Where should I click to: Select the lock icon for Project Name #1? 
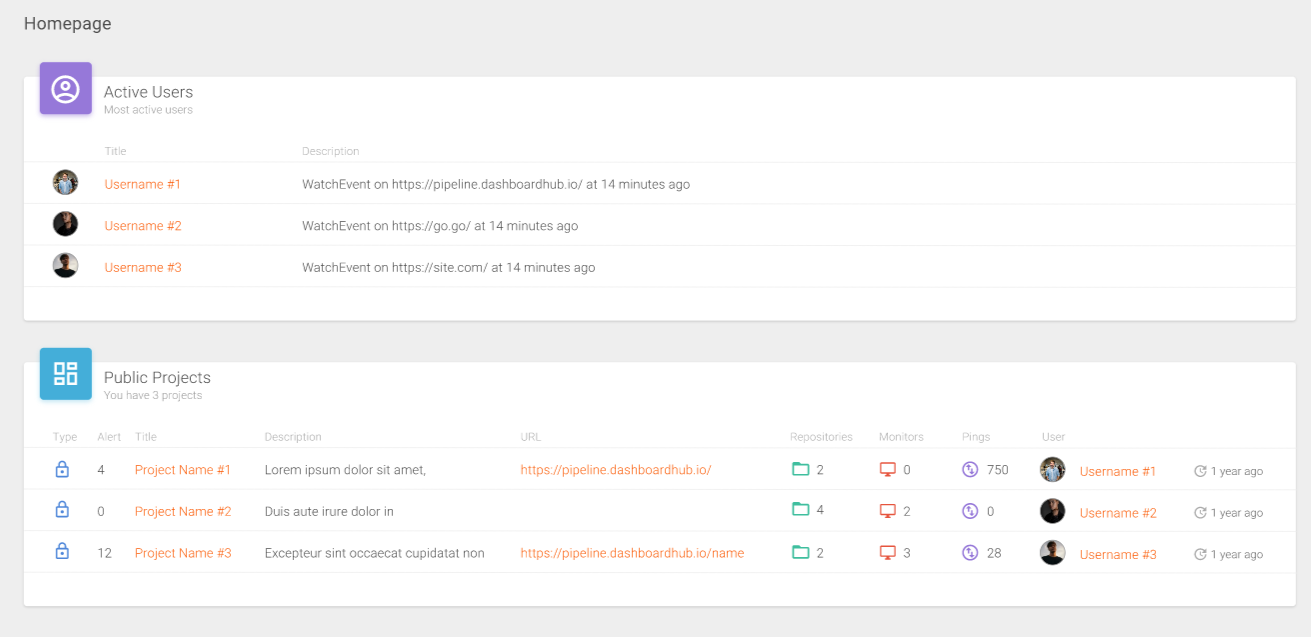(62, 469)
